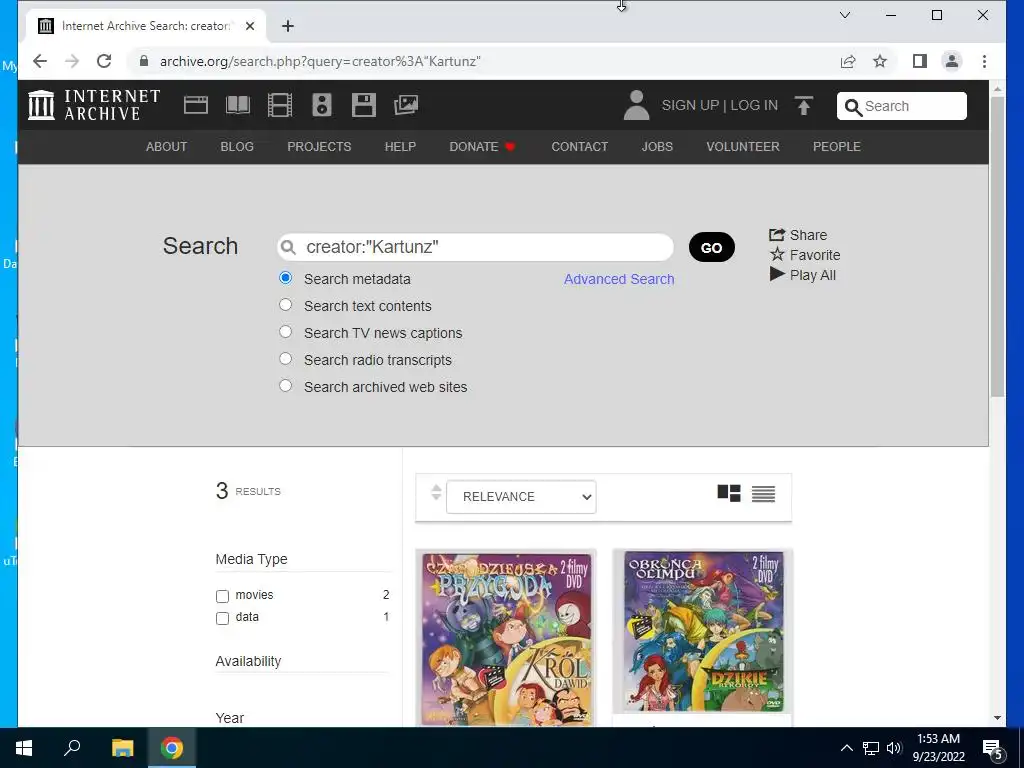Bookmark this page with the star
Image resolution: width=1024 pixels, height=768 pixels.
880,61
